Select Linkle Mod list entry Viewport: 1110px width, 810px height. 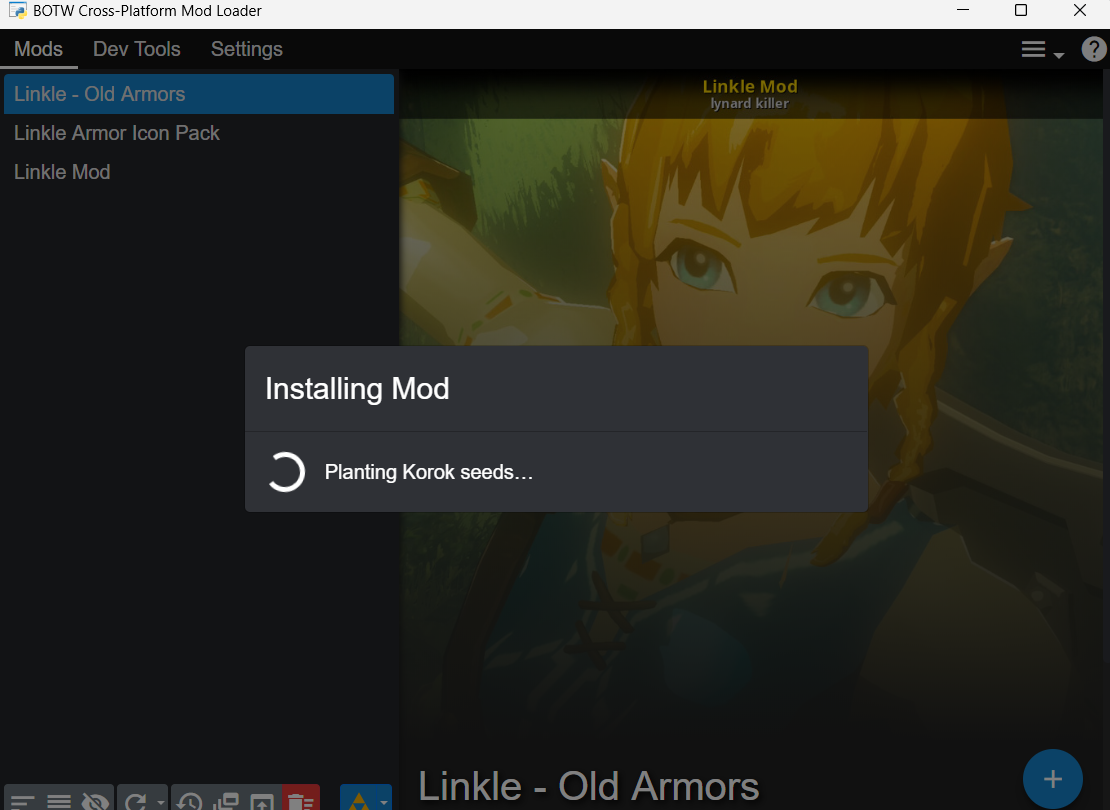tap(199, 172)
